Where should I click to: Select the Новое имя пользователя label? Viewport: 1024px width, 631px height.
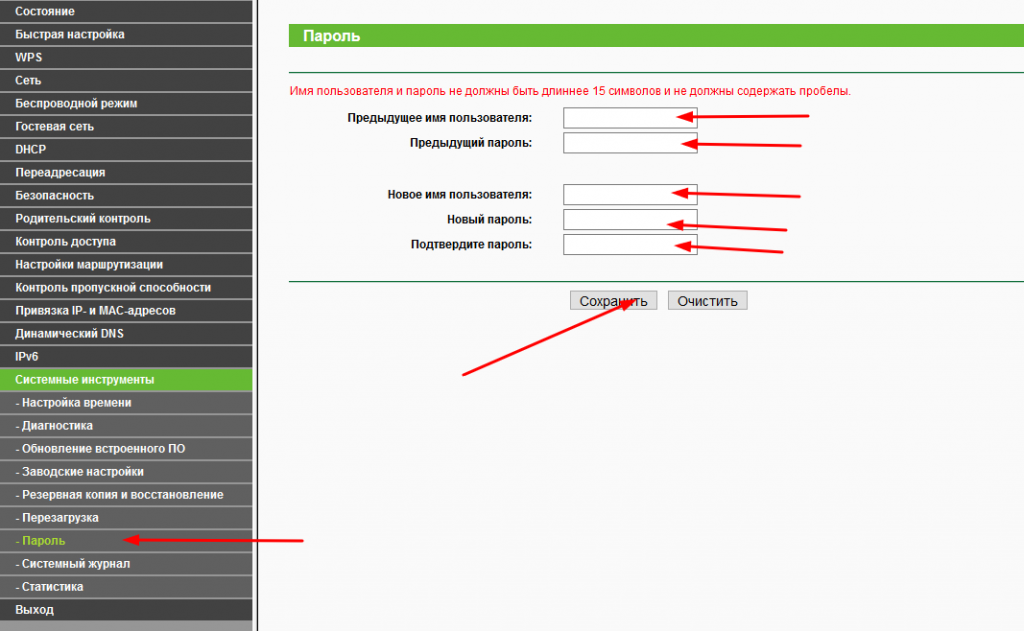[460, 195]
